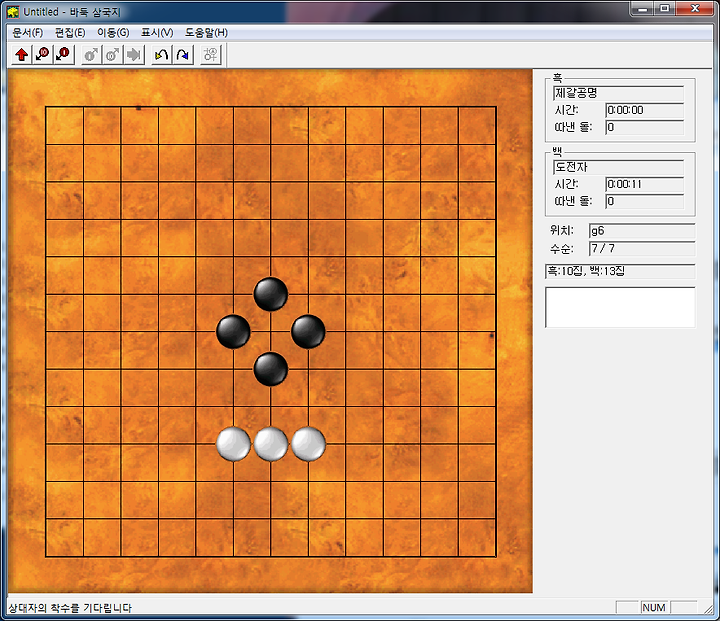
Task: Open the 이동(G) menu
Action: tap(113, 33)
